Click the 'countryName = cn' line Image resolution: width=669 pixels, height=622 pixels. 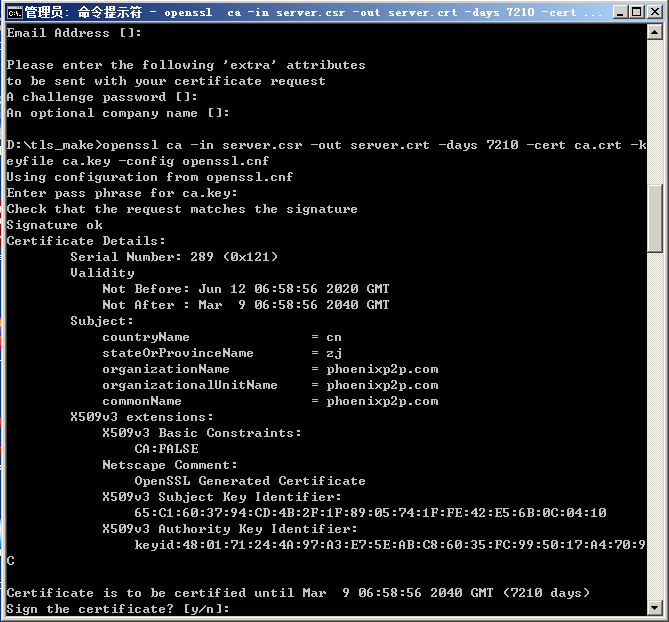(222, 337)
